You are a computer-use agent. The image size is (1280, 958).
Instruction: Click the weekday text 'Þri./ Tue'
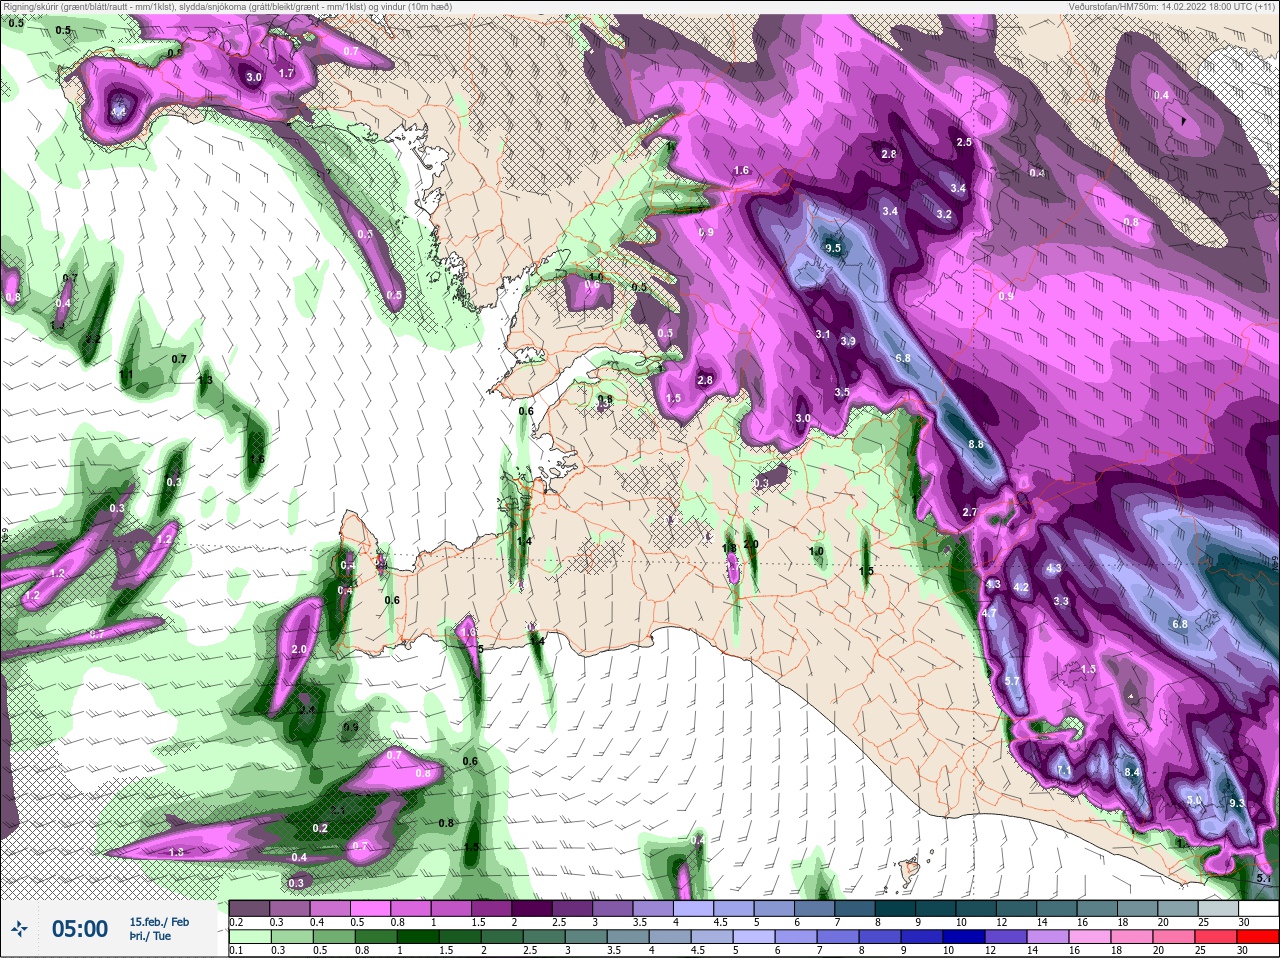click(150, 936)
